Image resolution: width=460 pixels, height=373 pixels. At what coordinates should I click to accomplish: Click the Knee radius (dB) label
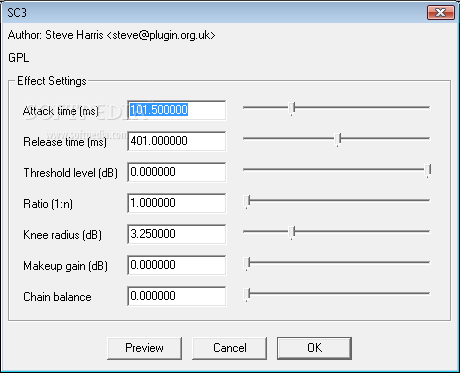pos(62,235)
